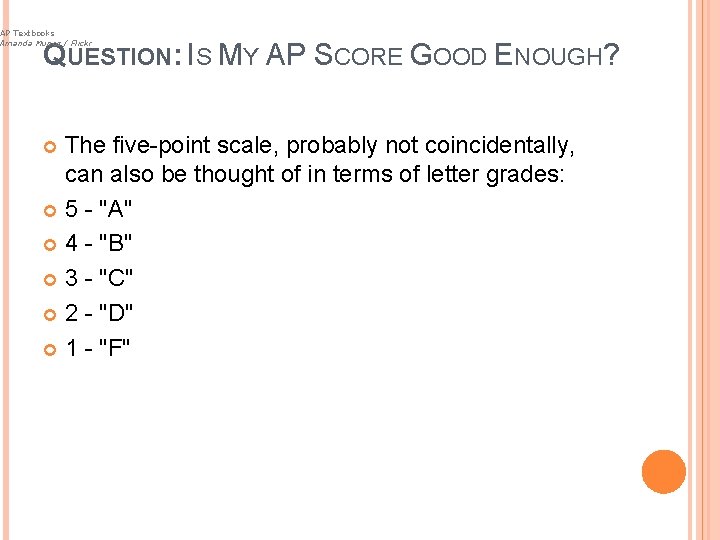
Task: Click the line 'can also be thought of in terms'
Action: point(315,174)
